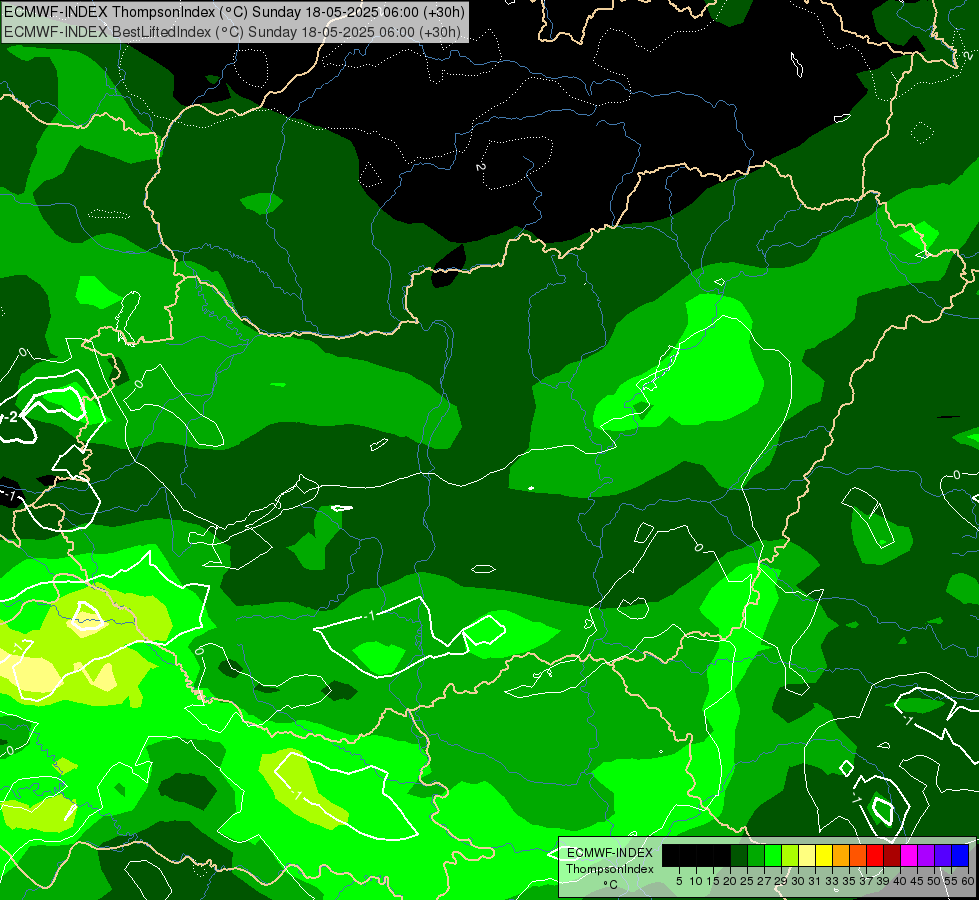Select the medium green 25–27 legend swatch
Viewport: 979px width, 900px height.
(x=755, y=855)
